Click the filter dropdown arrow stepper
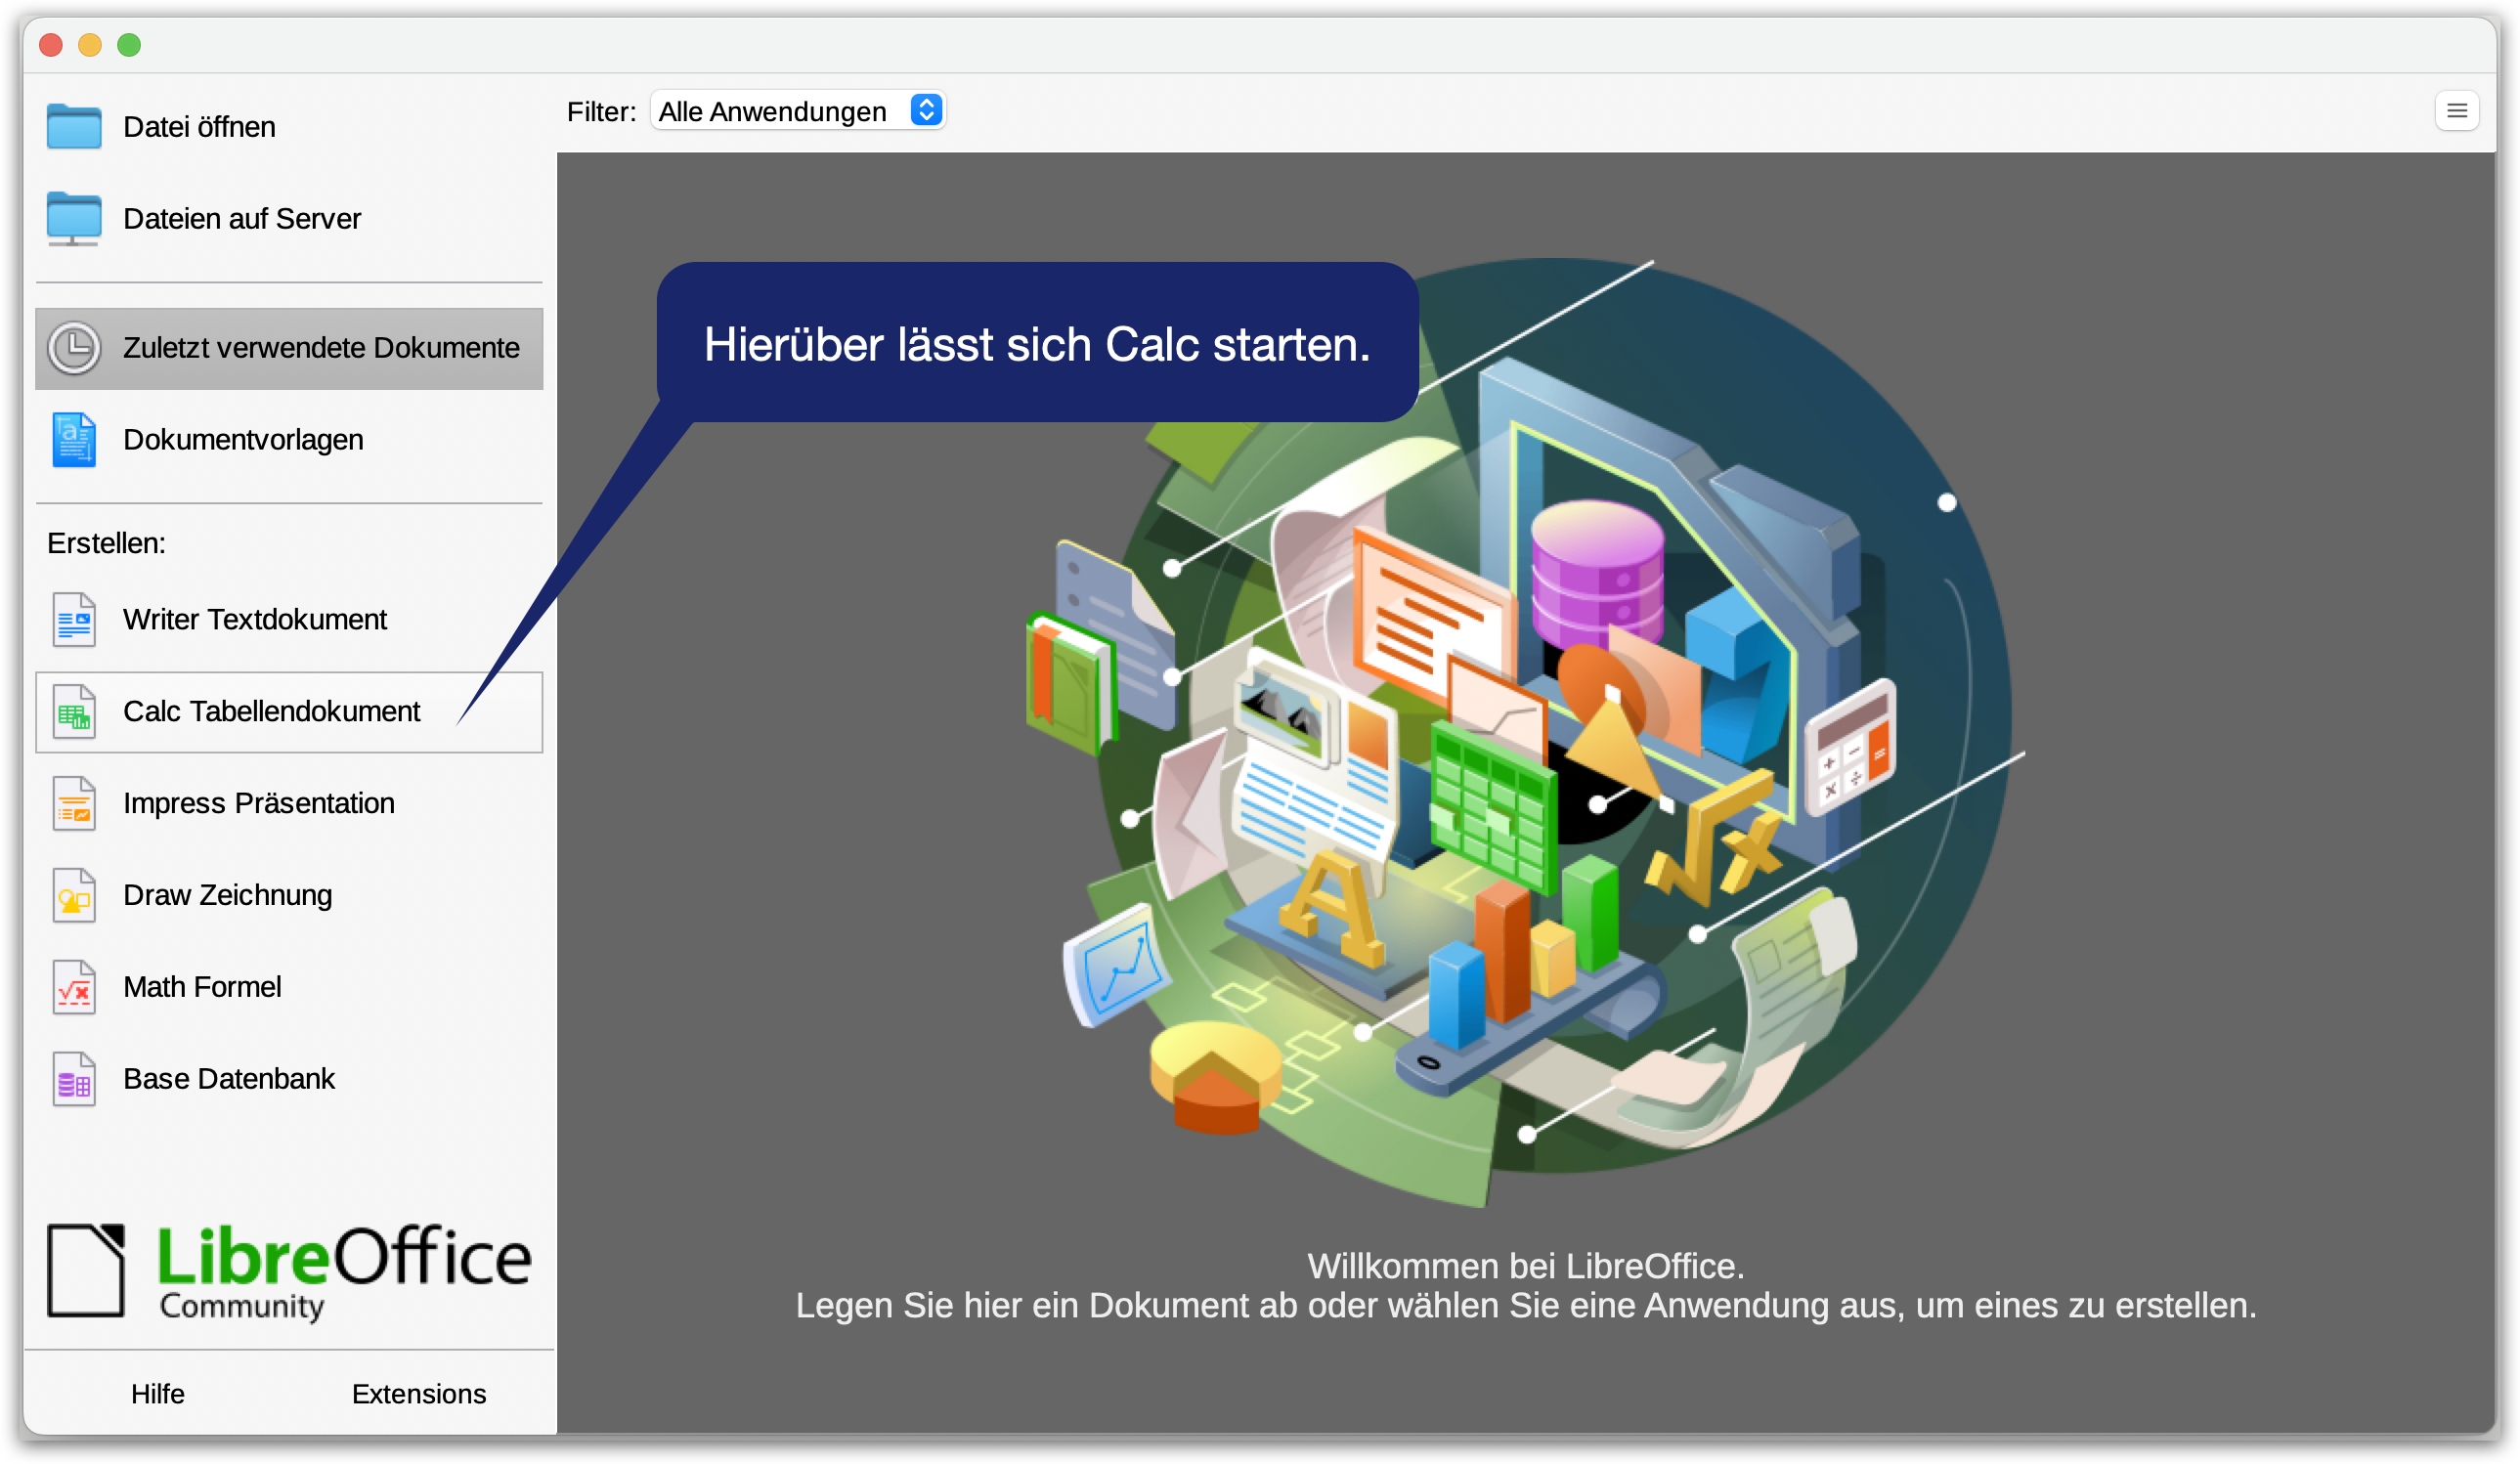 pyautogui.click(x=926, y=110)
